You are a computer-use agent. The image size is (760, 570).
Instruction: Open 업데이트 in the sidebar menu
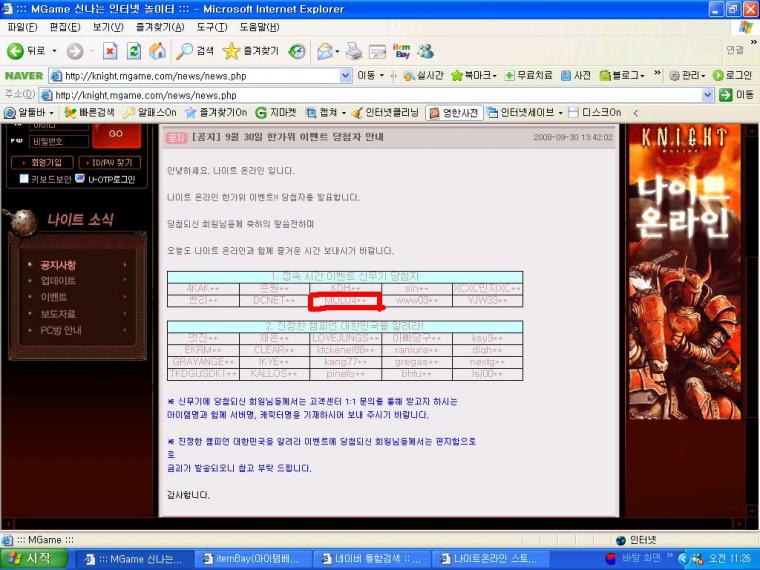point(58,281)
